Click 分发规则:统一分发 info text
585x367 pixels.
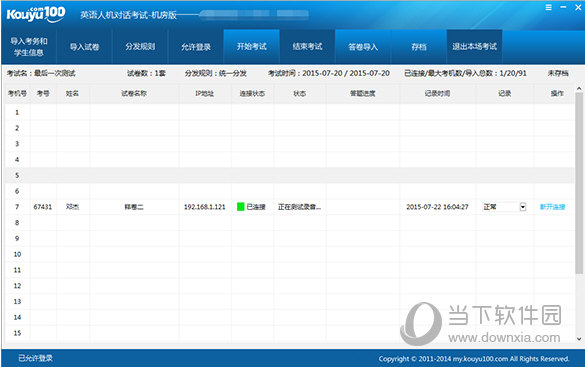tap(216, 73)
